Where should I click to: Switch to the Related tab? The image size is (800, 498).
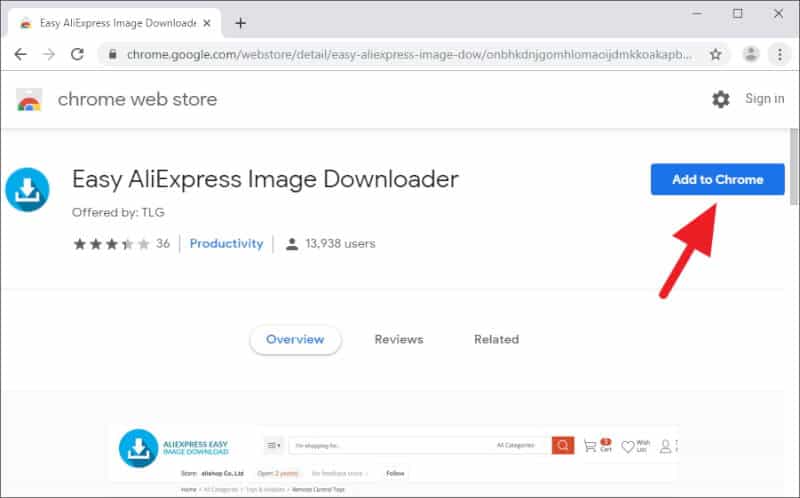coord(496,339)
